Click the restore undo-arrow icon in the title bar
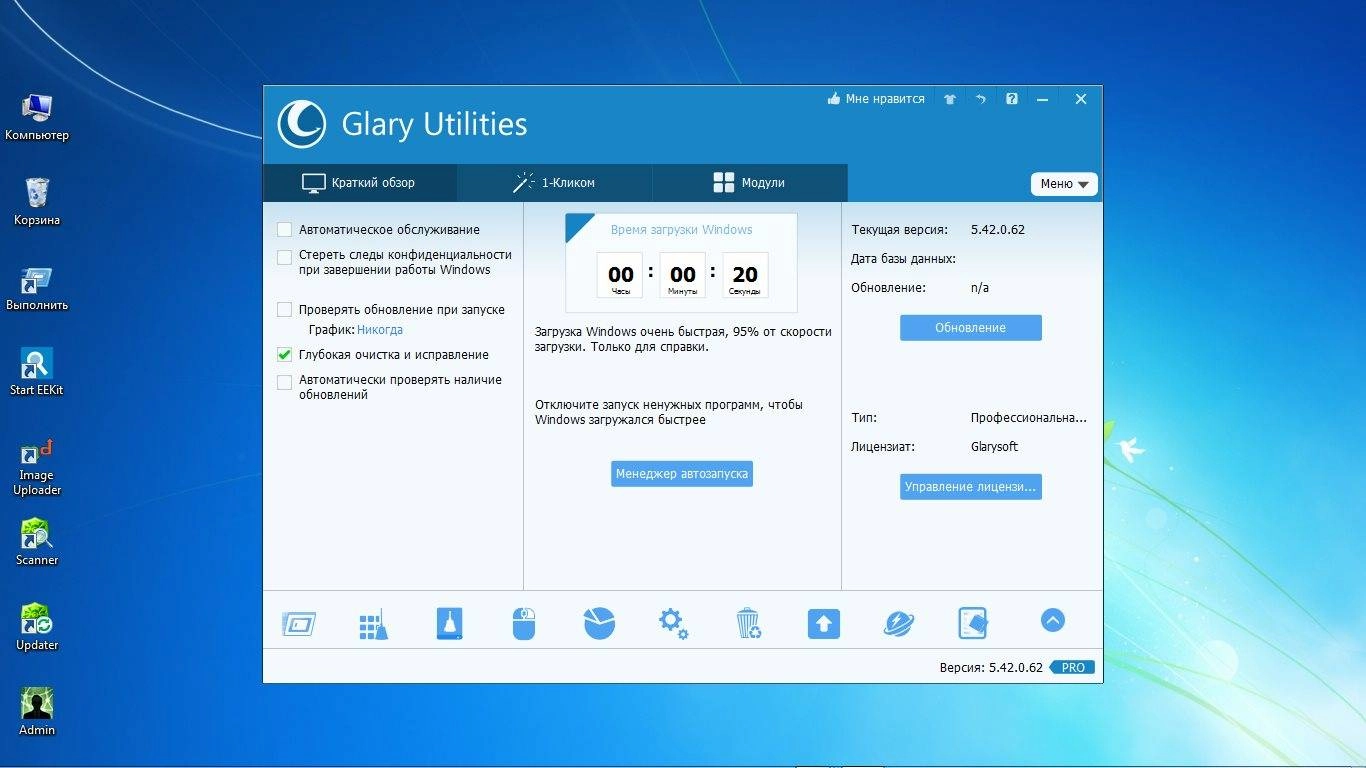Screen dimensions: 1366x768 point(981,99)
